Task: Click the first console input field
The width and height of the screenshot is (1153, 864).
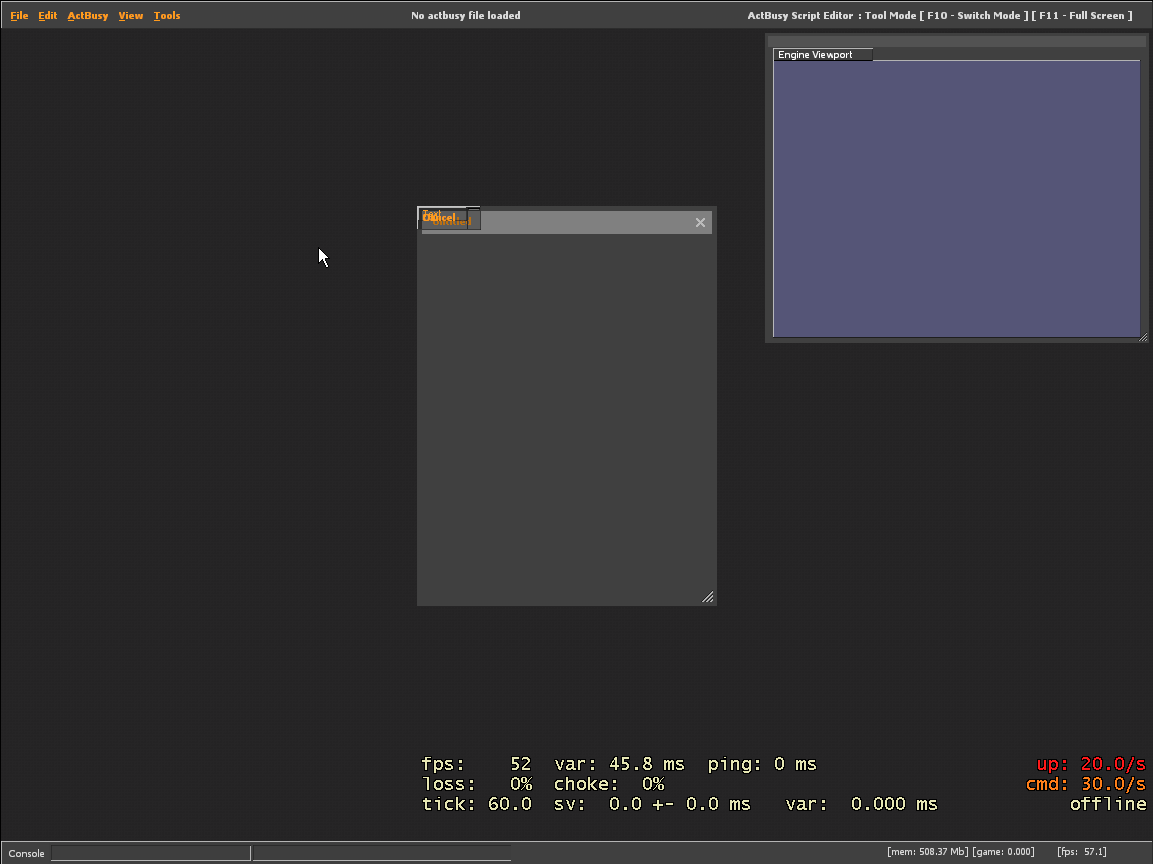Action: coord(150,853)
